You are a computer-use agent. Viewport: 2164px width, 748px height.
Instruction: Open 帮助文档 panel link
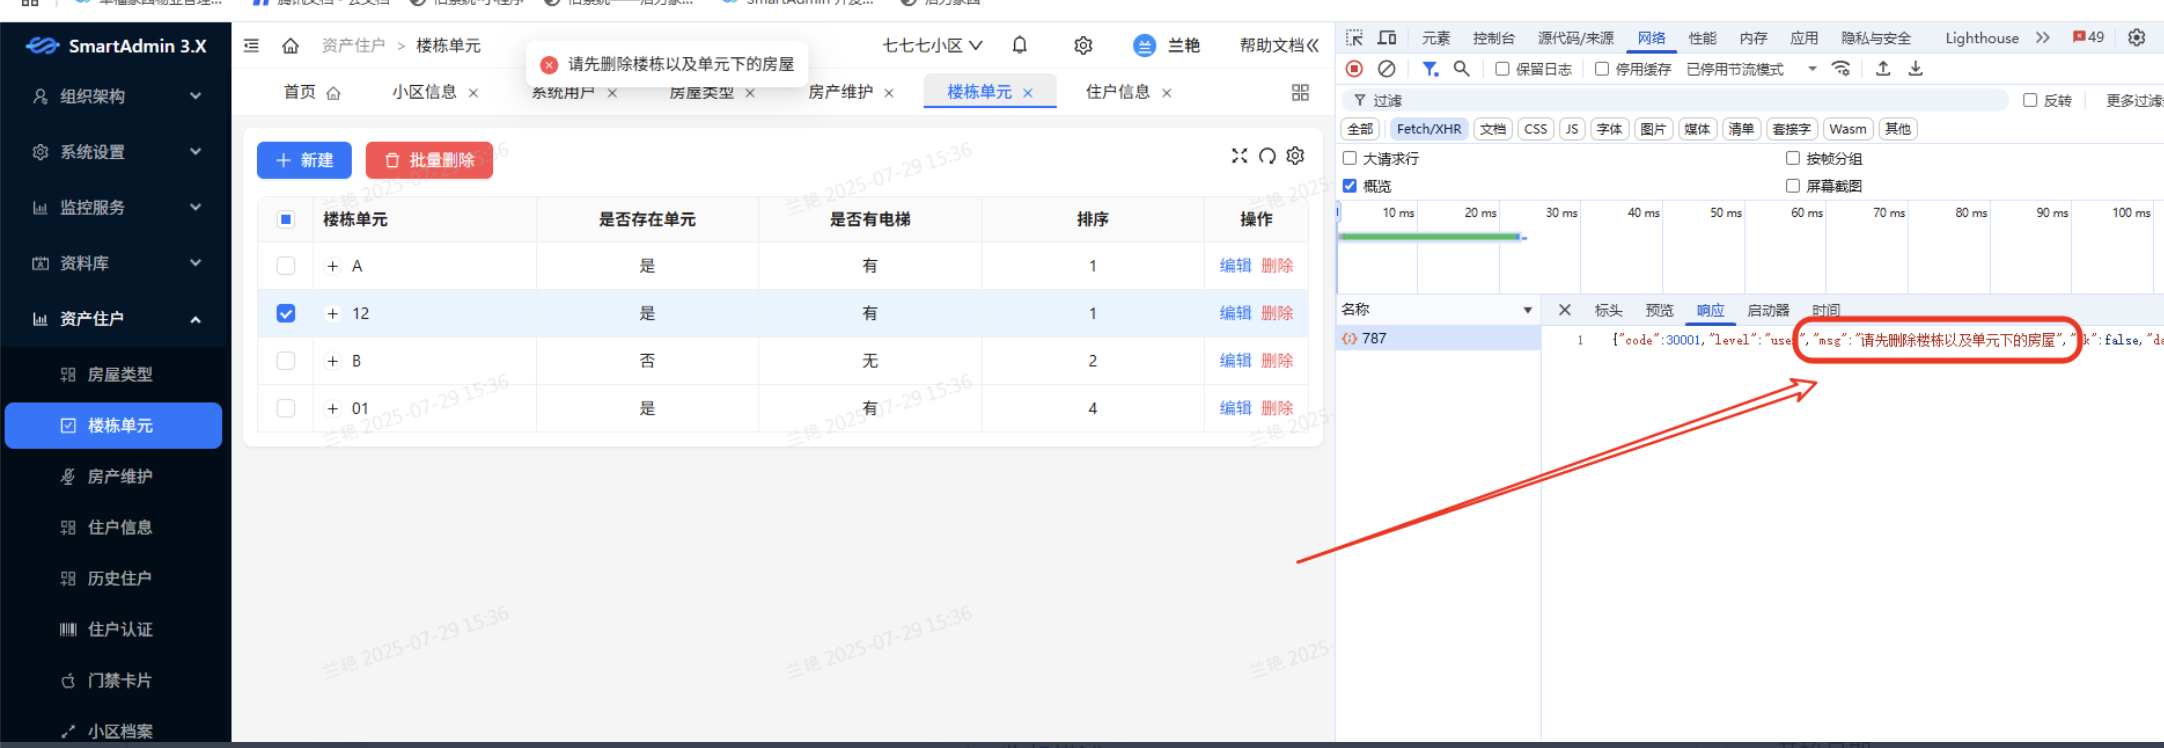[x=1279, y=45]
